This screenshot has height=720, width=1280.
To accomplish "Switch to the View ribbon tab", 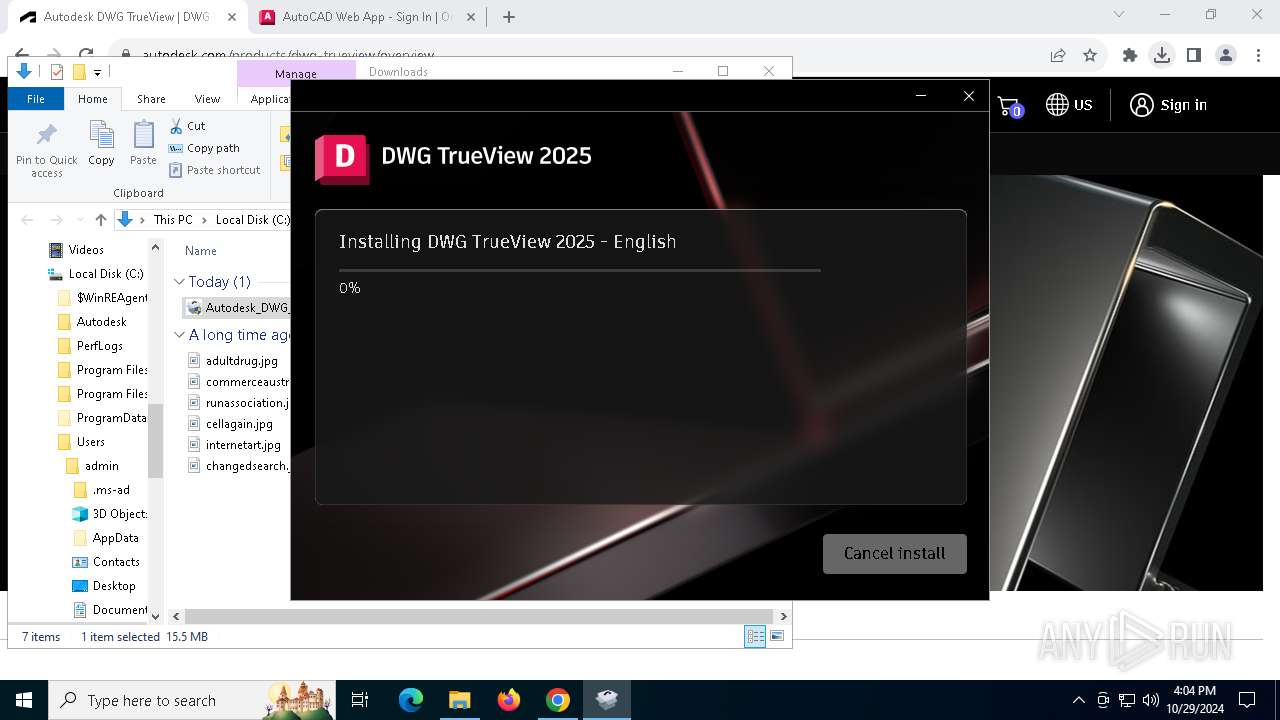I will click(x=207, y=99).
